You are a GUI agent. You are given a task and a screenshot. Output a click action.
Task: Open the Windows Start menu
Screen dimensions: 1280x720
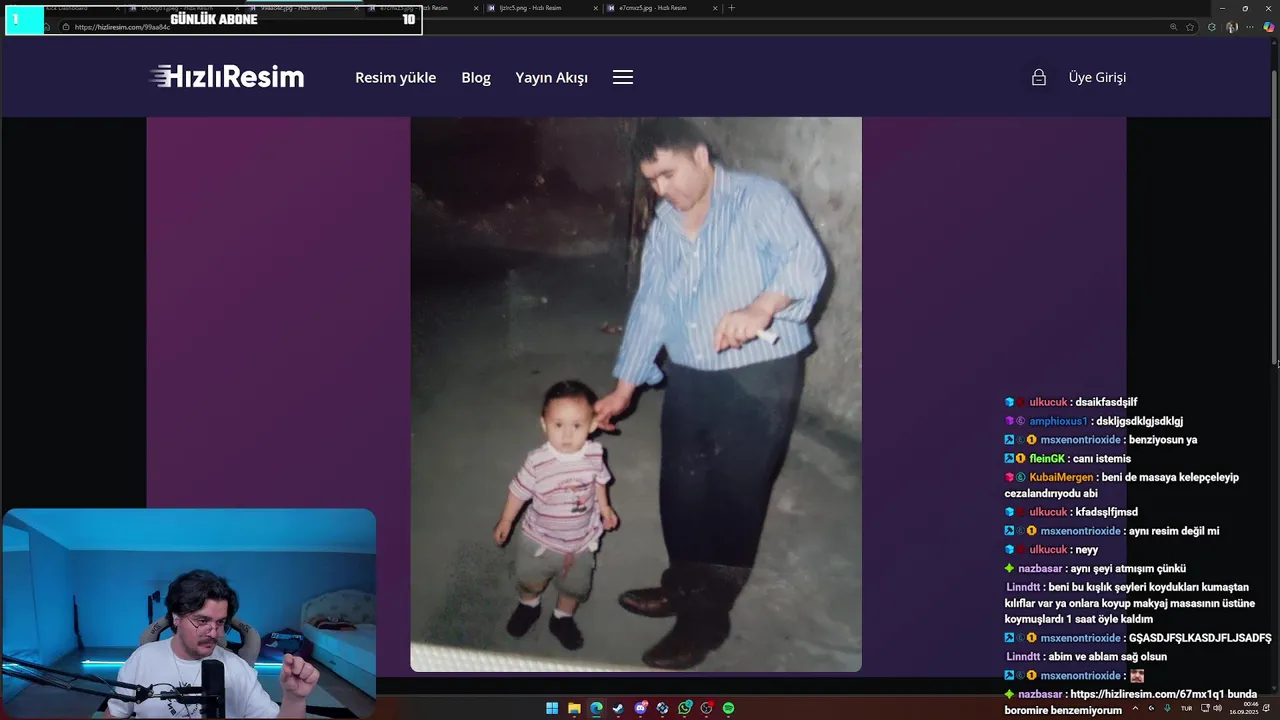552,708
